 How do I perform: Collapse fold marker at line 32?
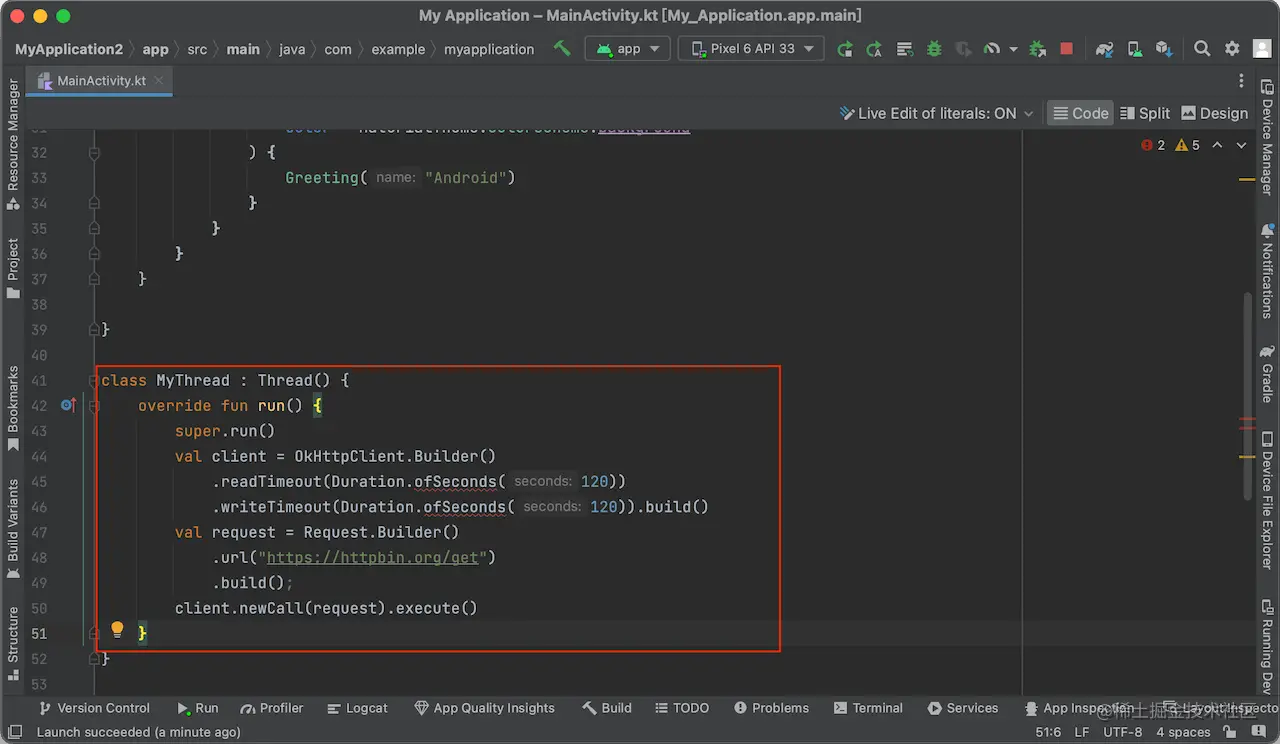point(94,153)
